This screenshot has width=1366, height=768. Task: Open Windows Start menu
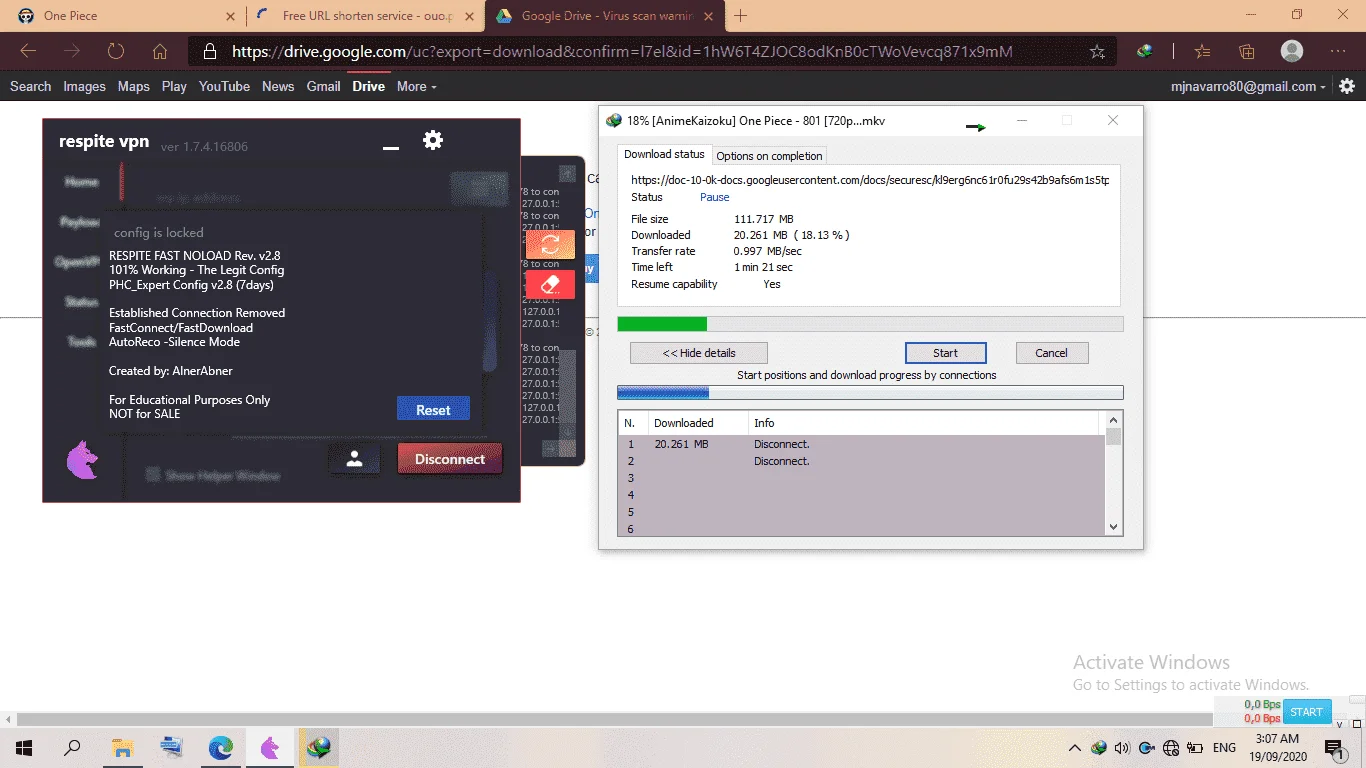[x=23, y=747]
